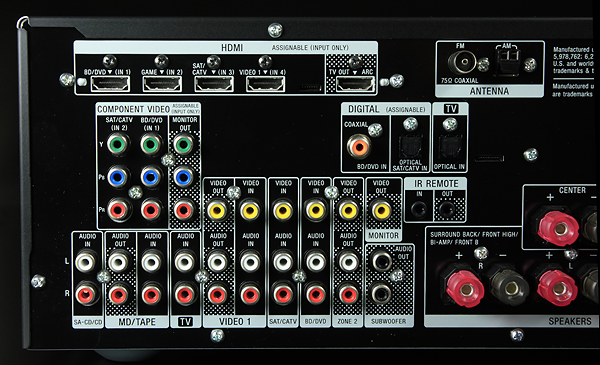Click the BD/DVD (IN 1) HDMI port
The height and width of the screenshot is (365, 600).
tap(110, 84)
